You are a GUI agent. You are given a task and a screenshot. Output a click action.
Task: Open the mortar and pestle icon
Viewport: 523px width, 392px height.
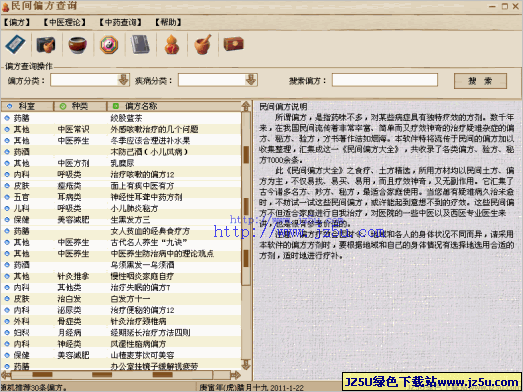[203, 44]
